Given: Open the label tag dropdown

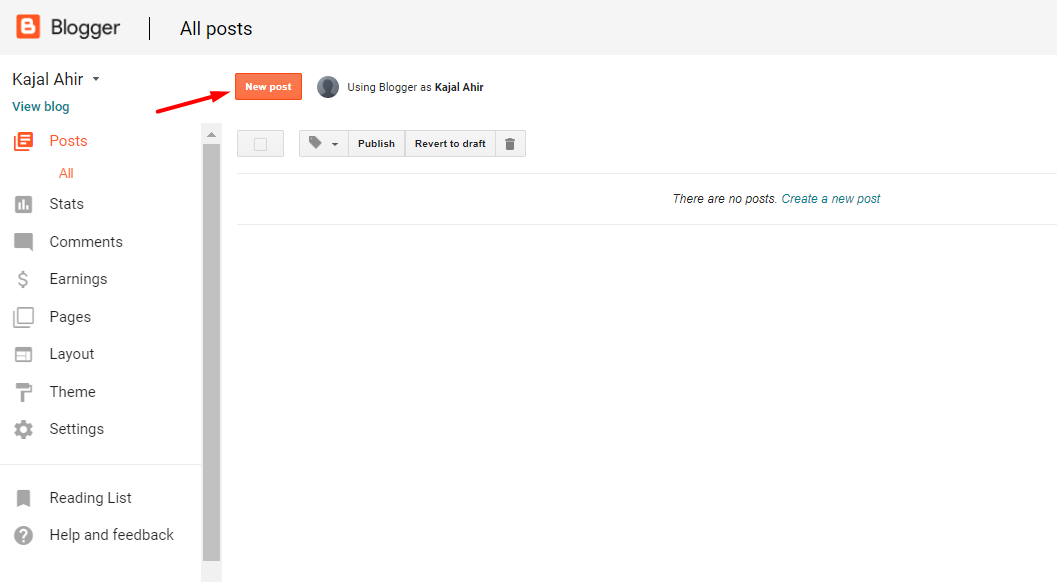Looking at the screenshot, I should 323,144.
